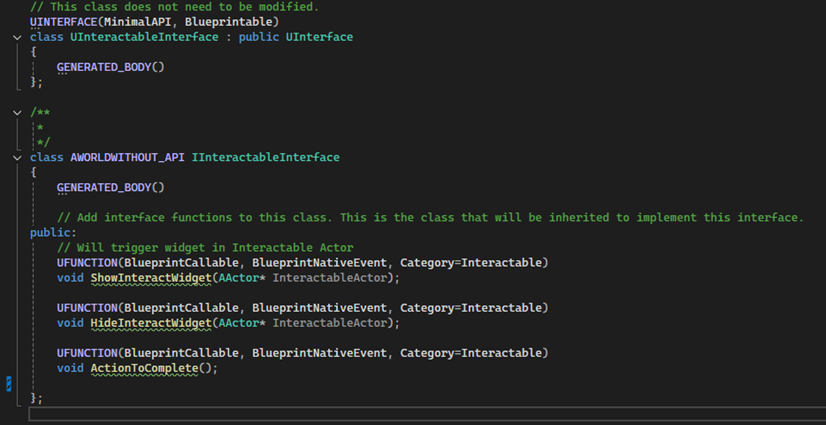Collapse the UInteractableInterface class fold chevron
Viewport: 826px width, 425px height.
17,37
